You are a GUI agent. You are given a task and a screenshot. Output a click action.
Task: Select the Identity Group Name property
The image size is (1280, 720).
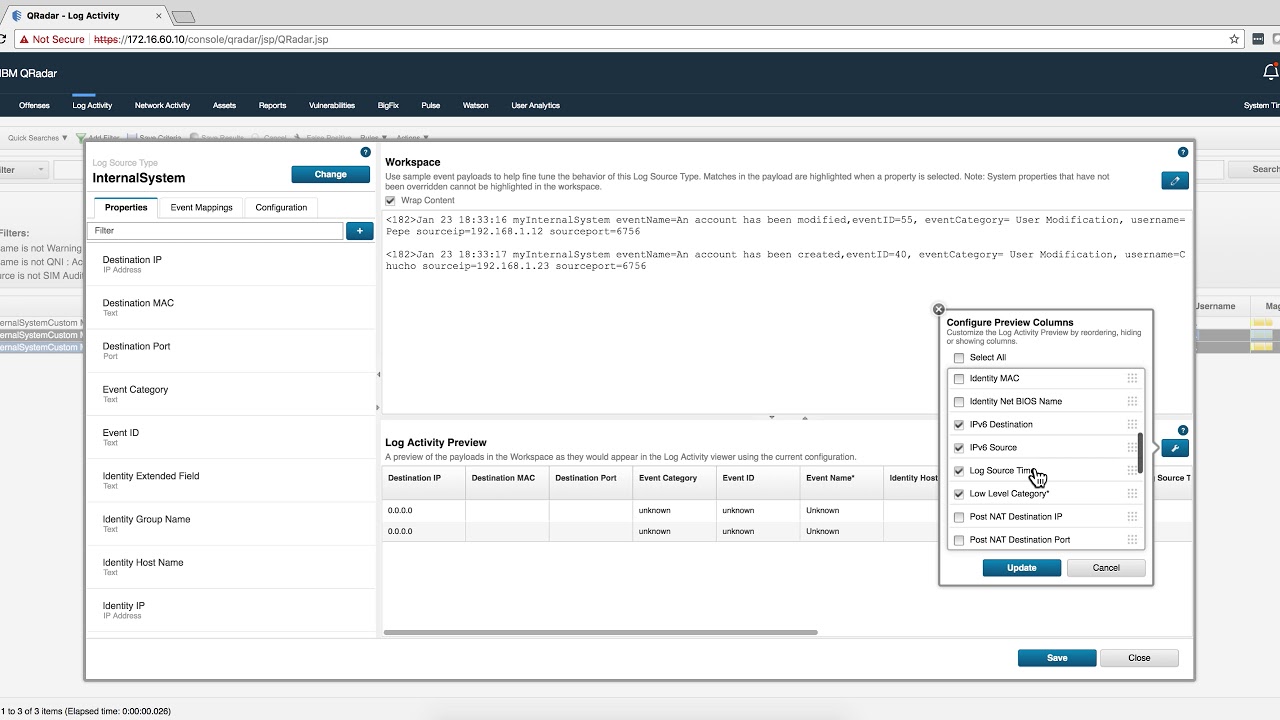[x=230, y=523]
